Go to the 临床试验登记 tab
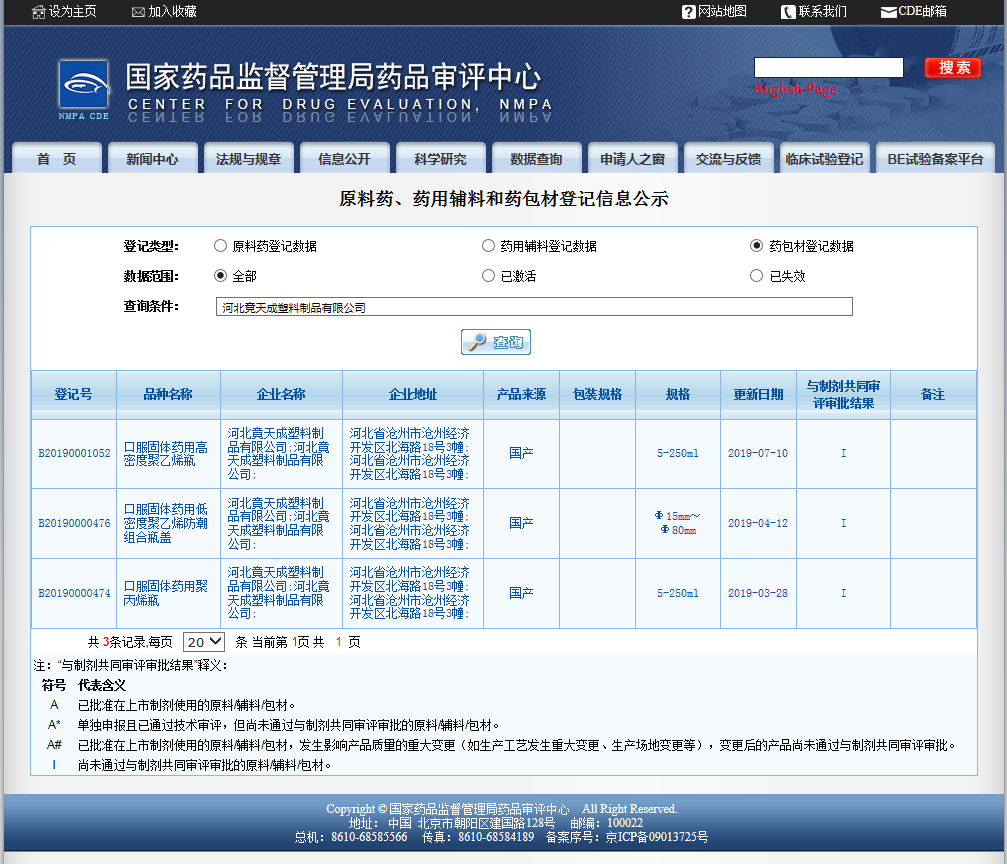This screenshot has width=1007, height=864. (825, 159)
